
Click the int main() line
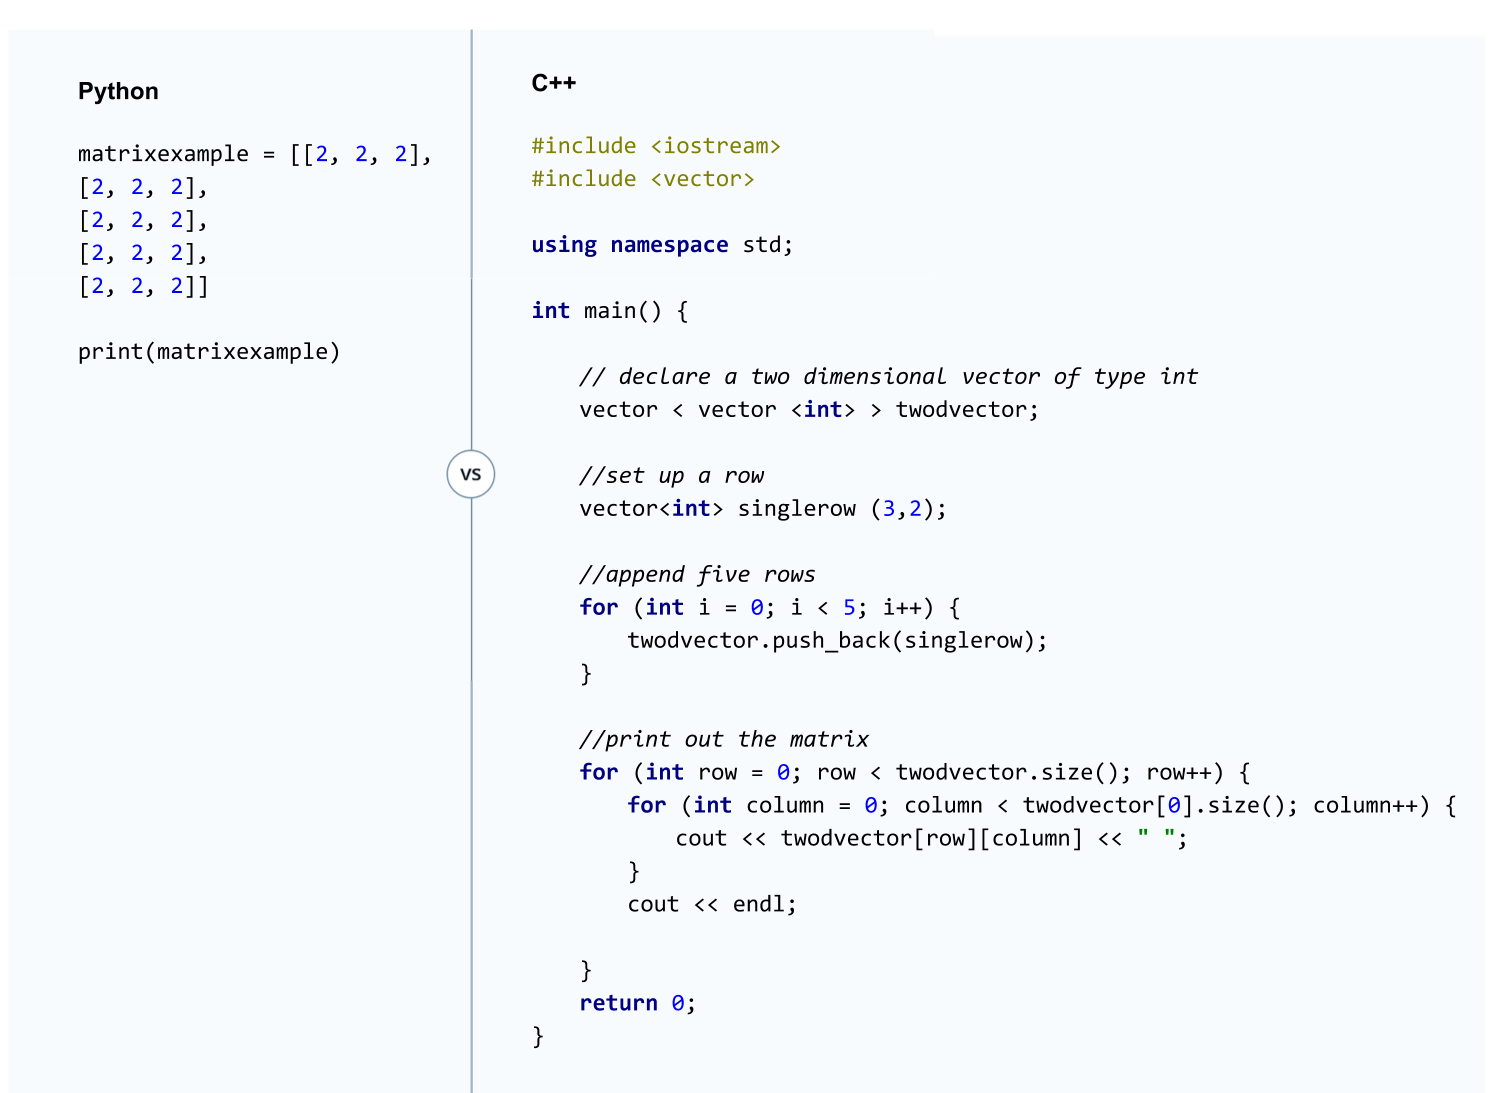click(609, 311)
